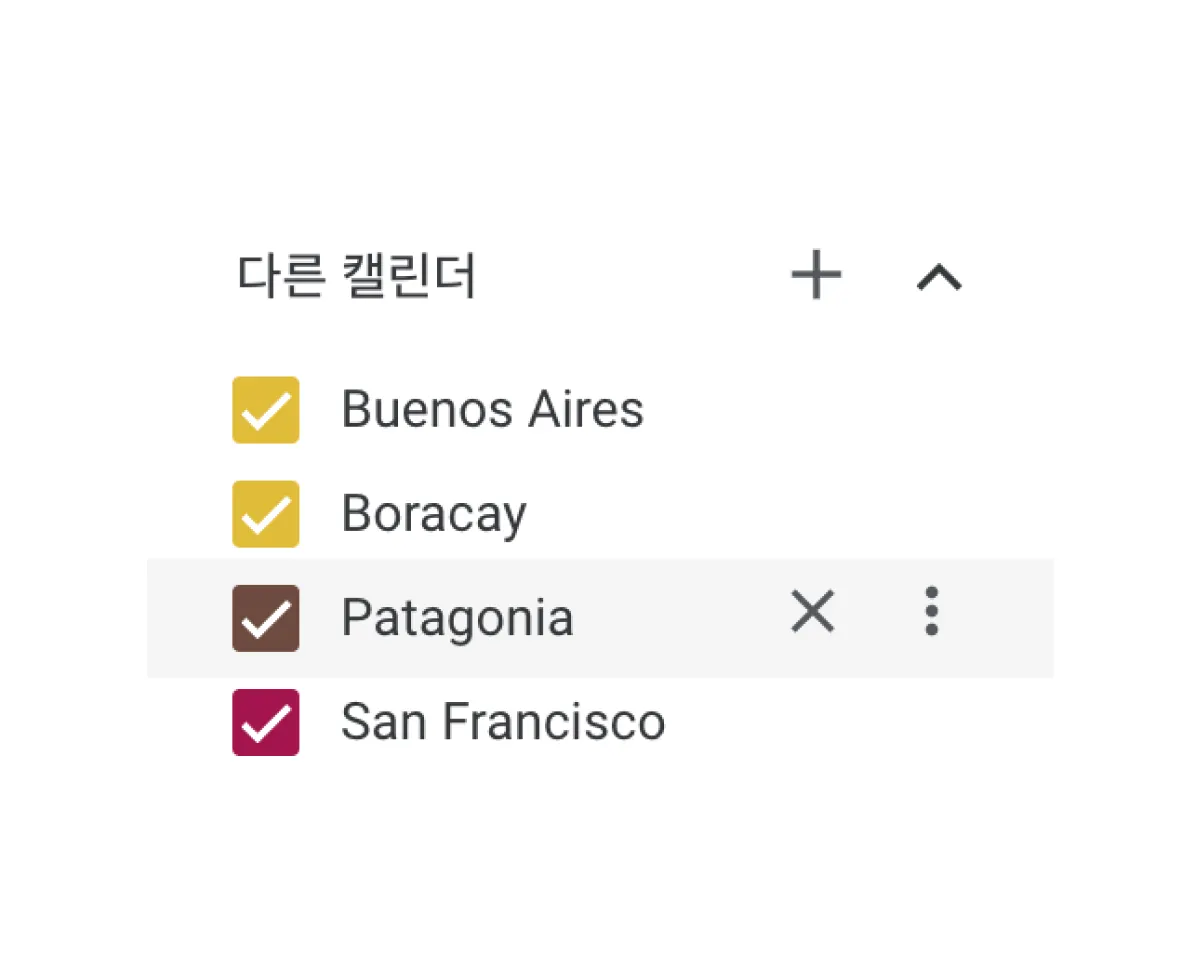Open Patagonia's three-dot options menu
Viewport: 1196px width, 970px height.
[x=932, y=612]
